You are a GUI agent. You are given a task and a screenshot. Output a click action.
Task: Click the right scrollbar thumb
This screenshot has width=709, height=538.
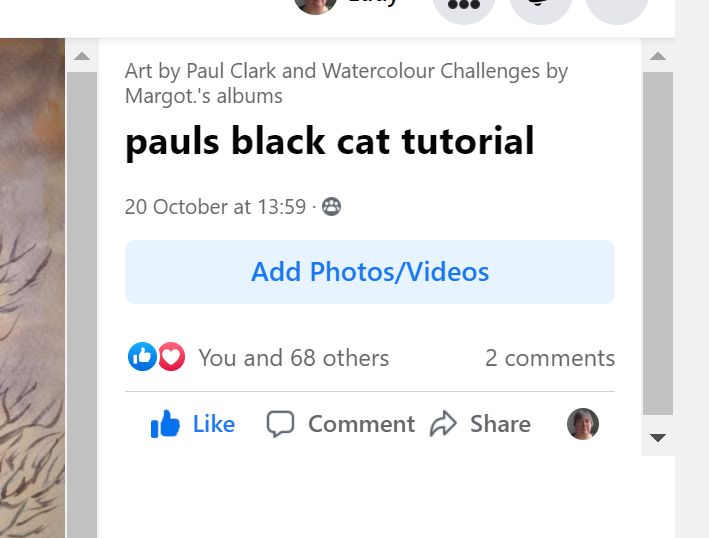coord(658,243)
